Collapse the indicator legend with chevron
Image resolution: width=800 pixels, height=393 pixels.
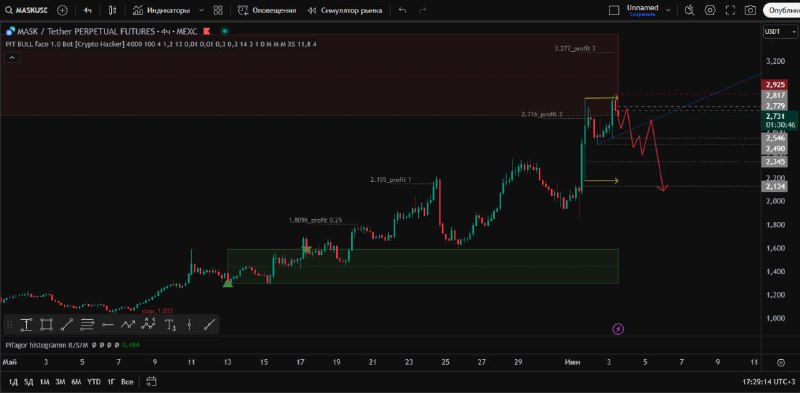click(x=12, y=58)
